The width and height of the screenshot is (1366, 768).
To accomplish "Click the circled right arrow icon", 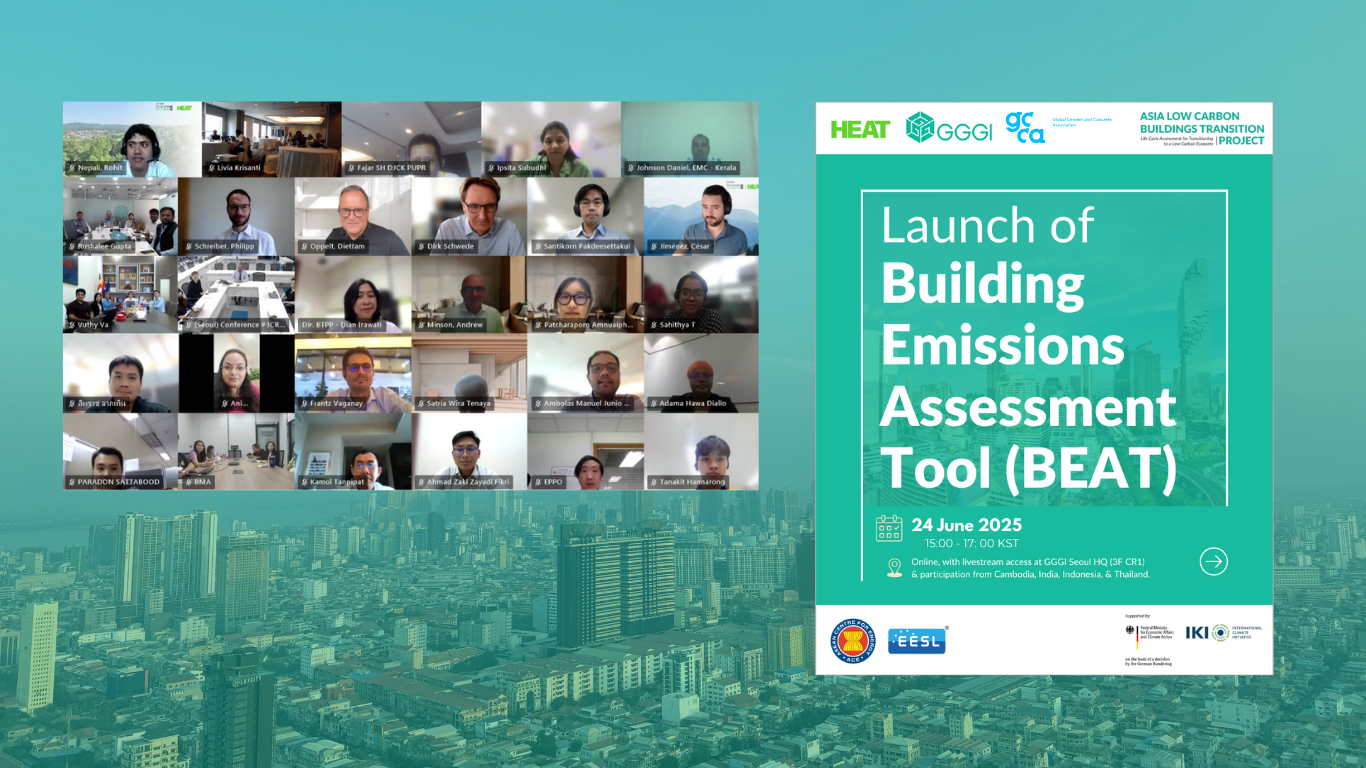I will point(1213,562).
